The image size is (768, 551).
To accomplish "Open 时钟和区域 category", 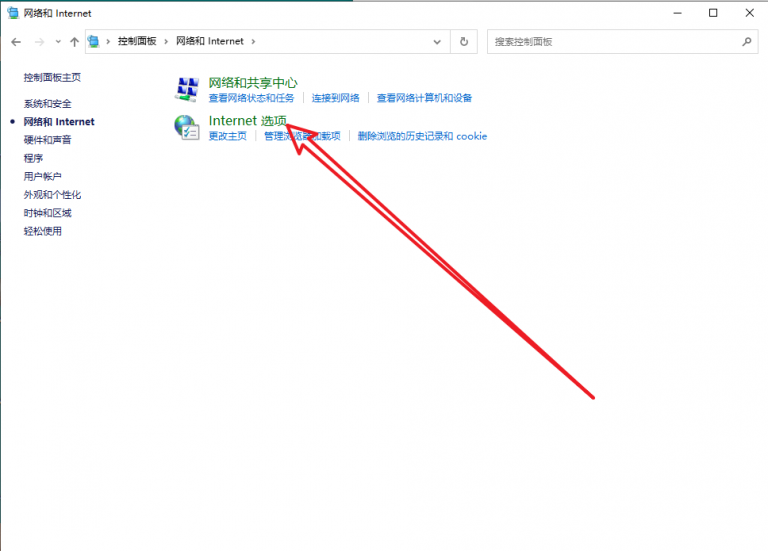I will click(48, 213).
